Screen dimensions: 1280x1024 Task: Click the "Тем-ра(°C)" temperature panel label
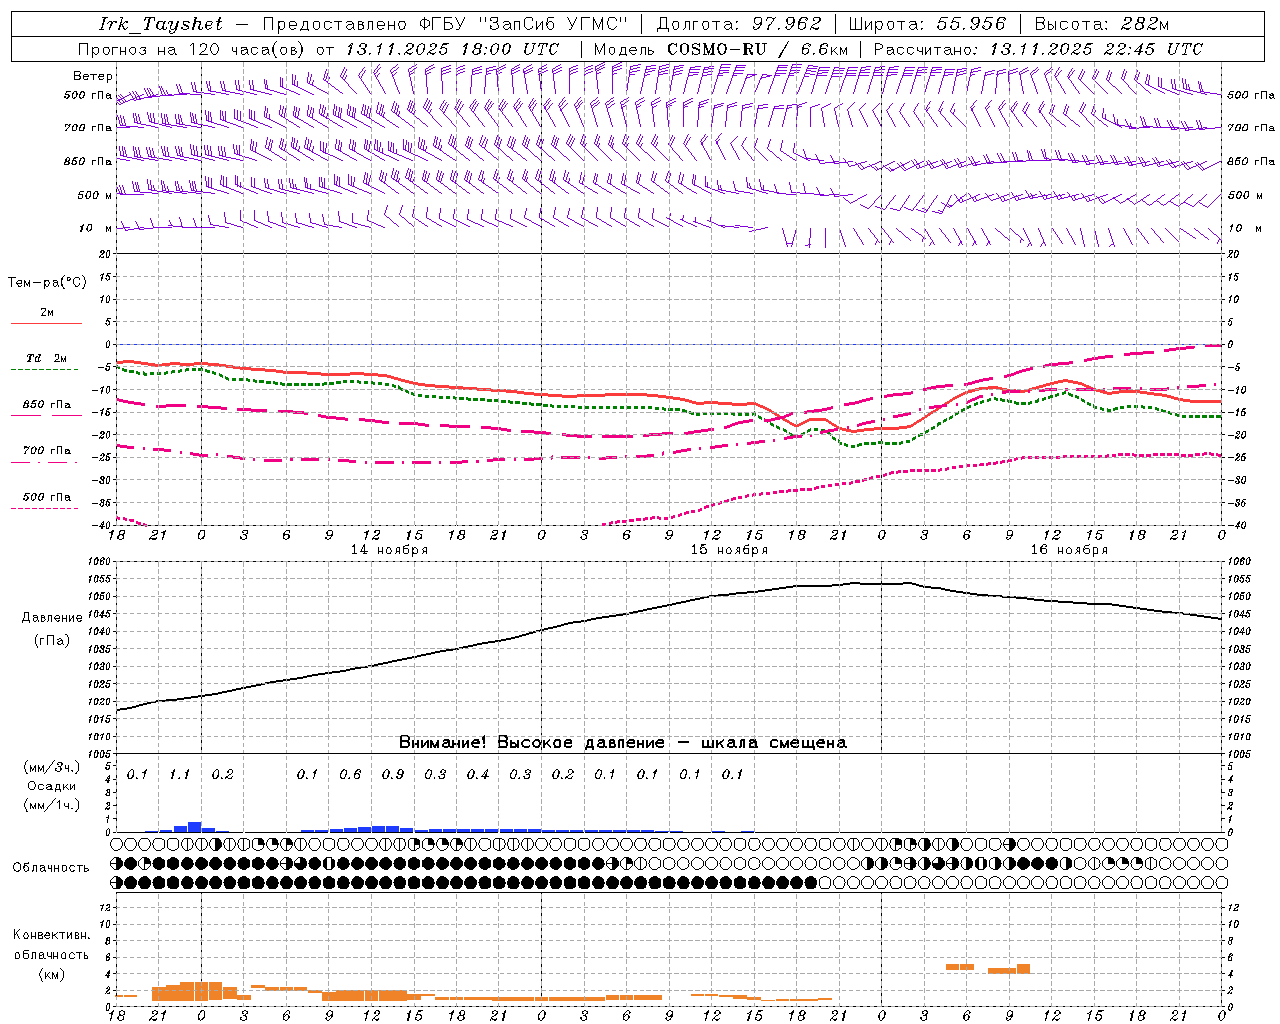47,283
